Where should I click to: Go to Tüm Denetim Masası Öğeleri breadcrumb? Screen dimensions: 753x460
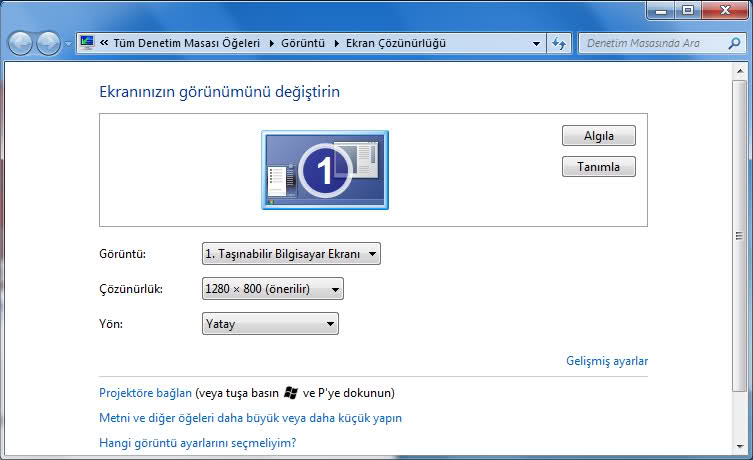tap(186, 44)
